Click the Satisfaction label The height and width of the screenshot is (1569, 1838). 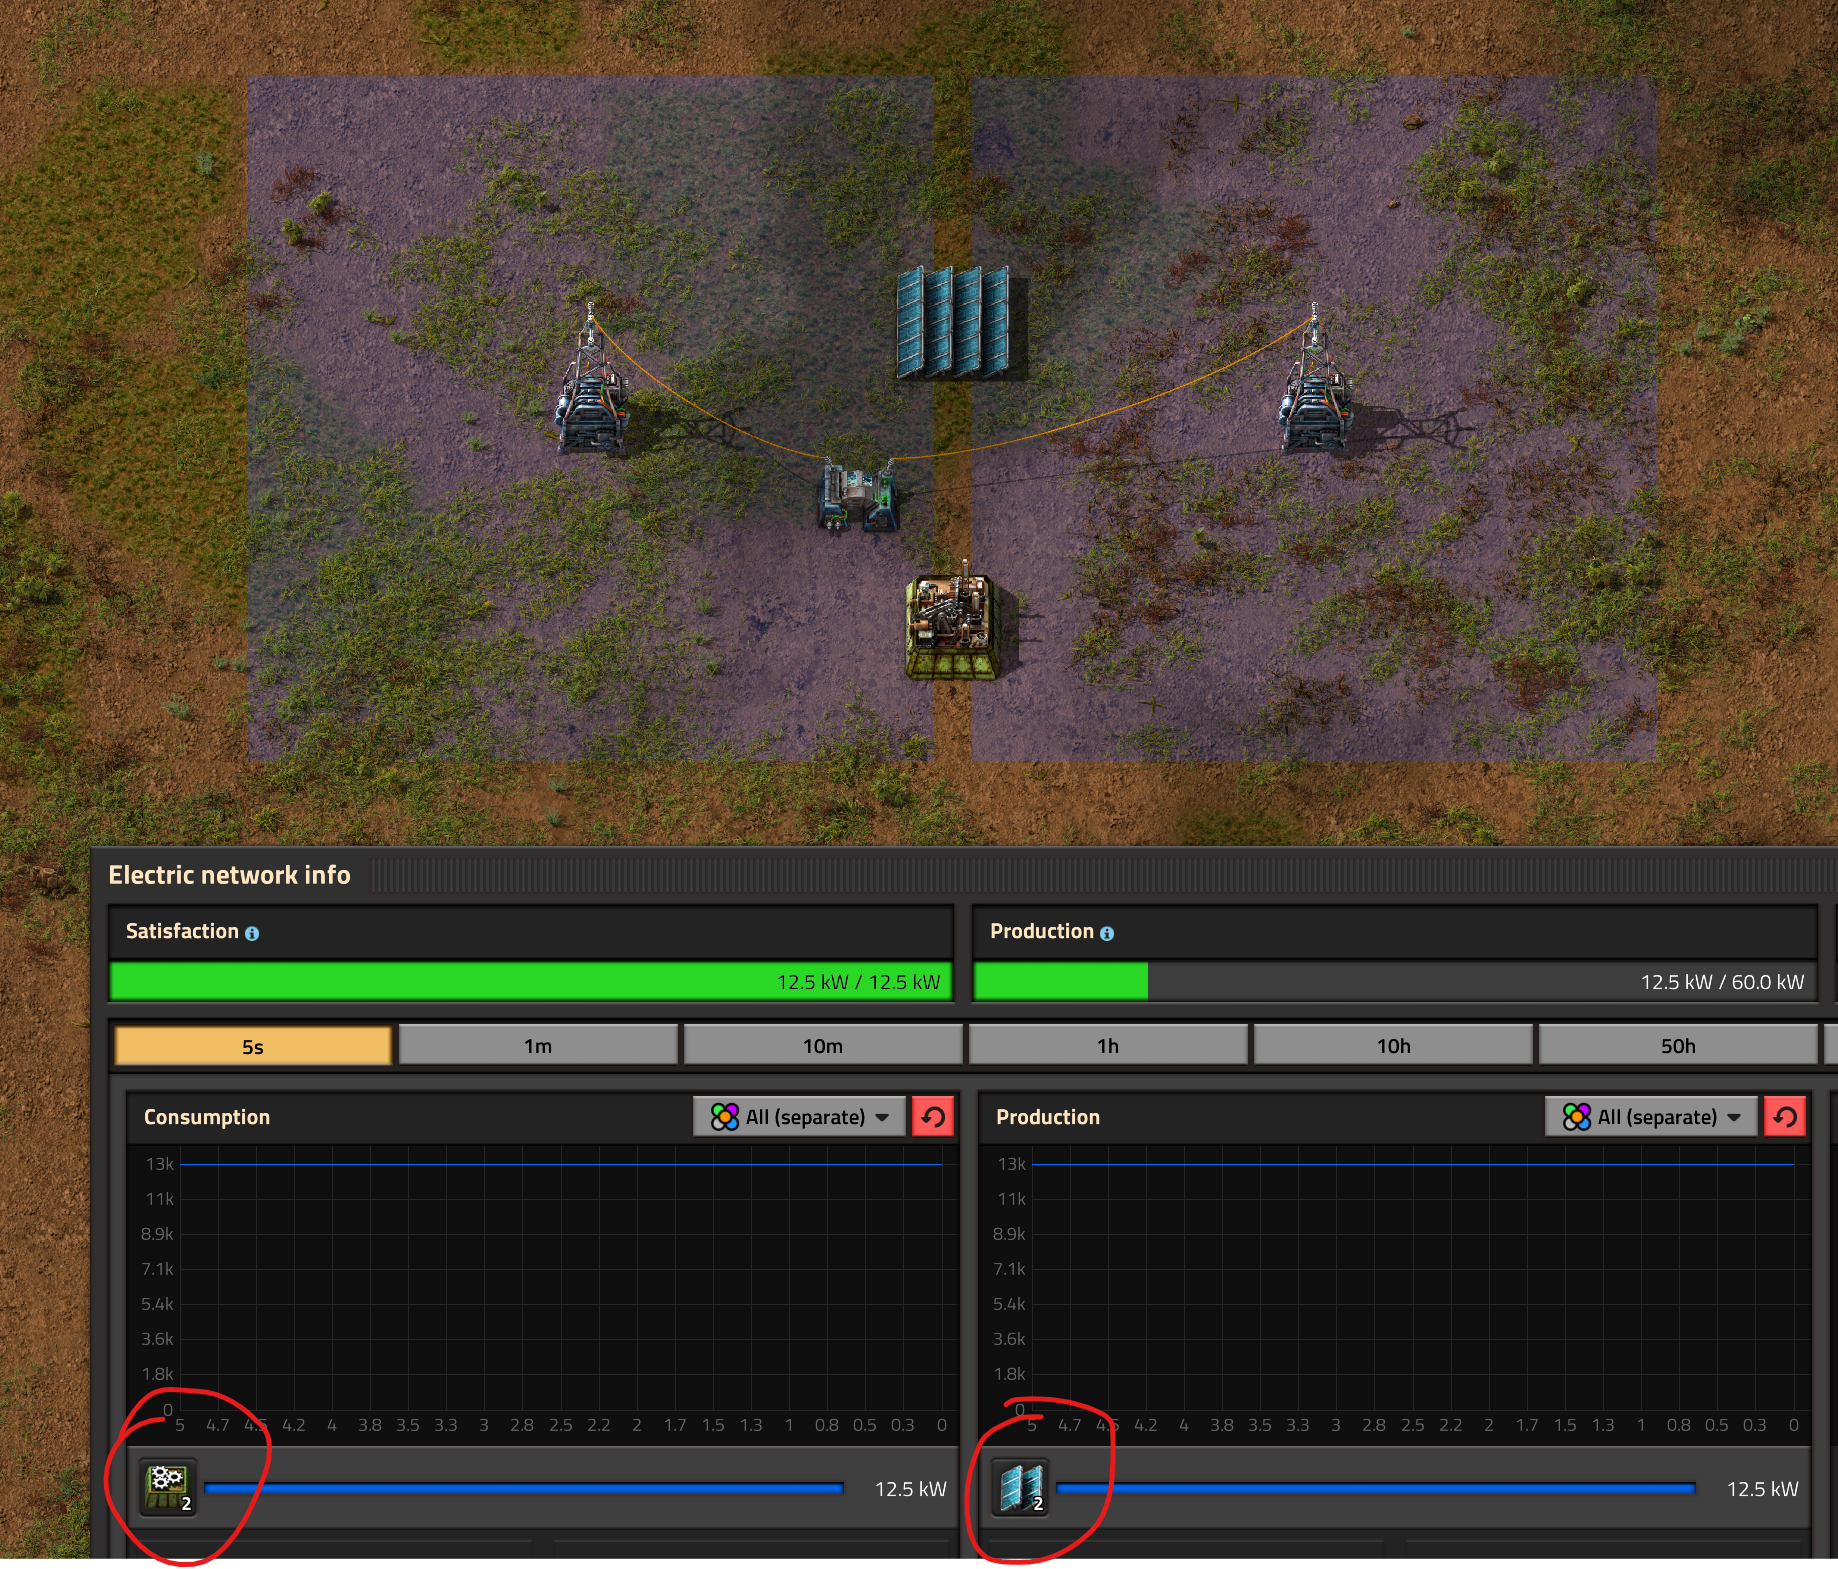click(x=182, y=931)
